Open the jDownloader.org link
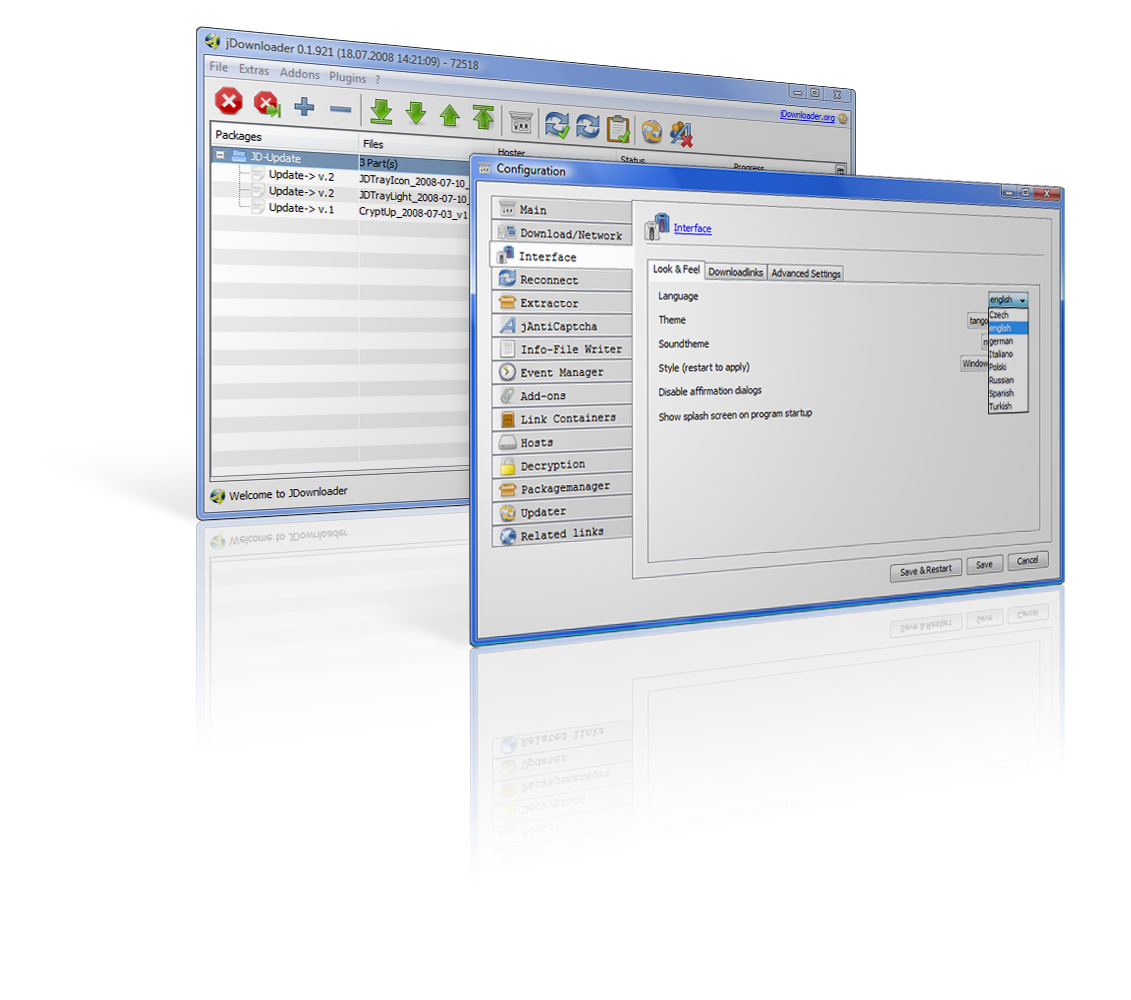Viewport: 1131px width, 1000px height. click(807, 116)
